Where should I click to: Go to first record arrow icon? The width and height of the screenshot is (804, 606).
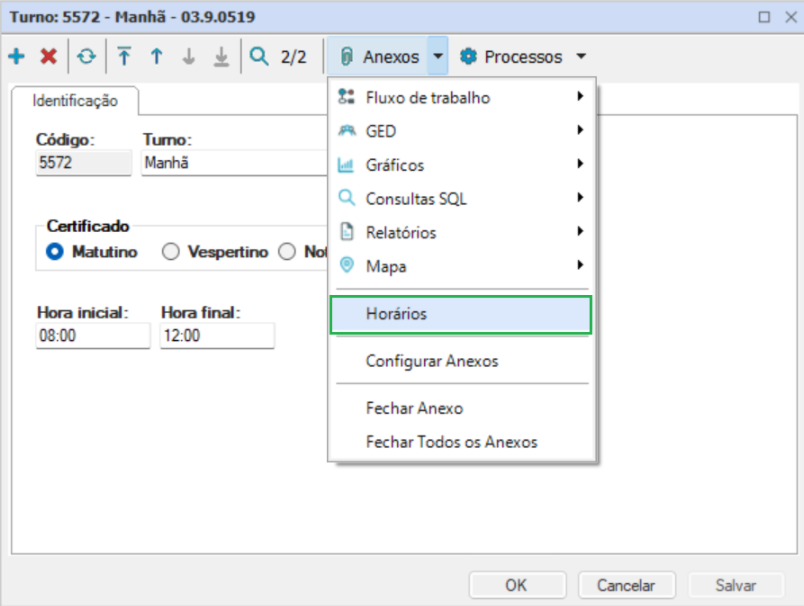coord(124,56)
